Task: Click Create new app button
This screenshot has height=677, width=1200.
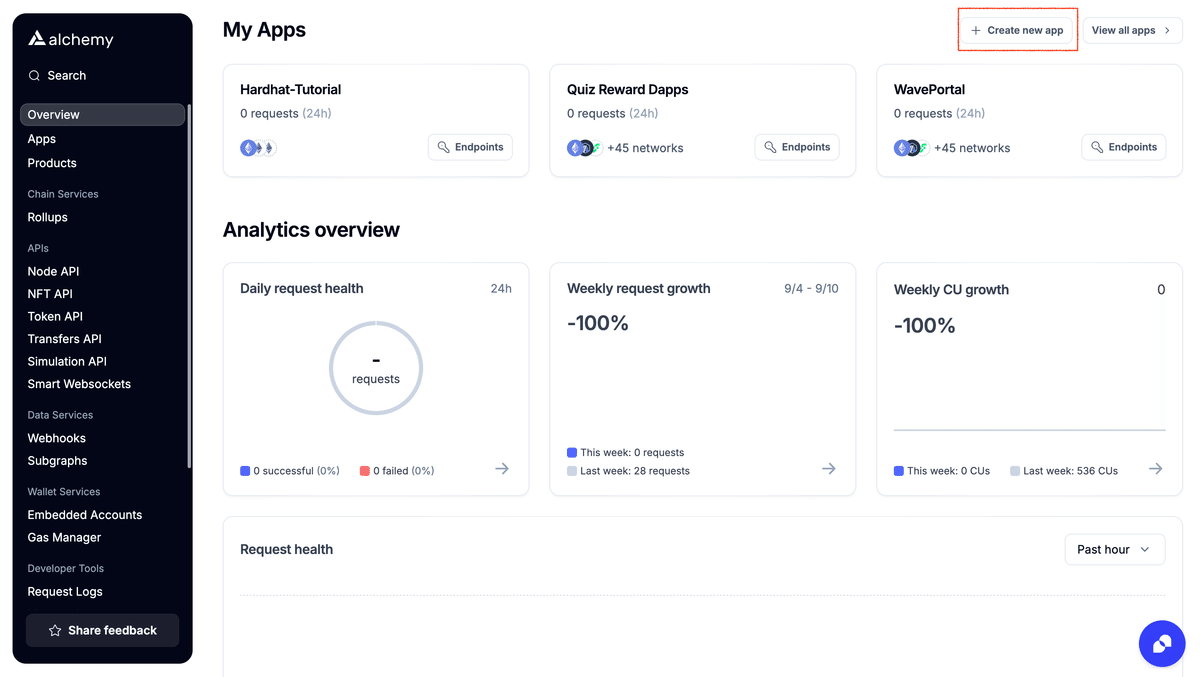Action: (1017, 31)
